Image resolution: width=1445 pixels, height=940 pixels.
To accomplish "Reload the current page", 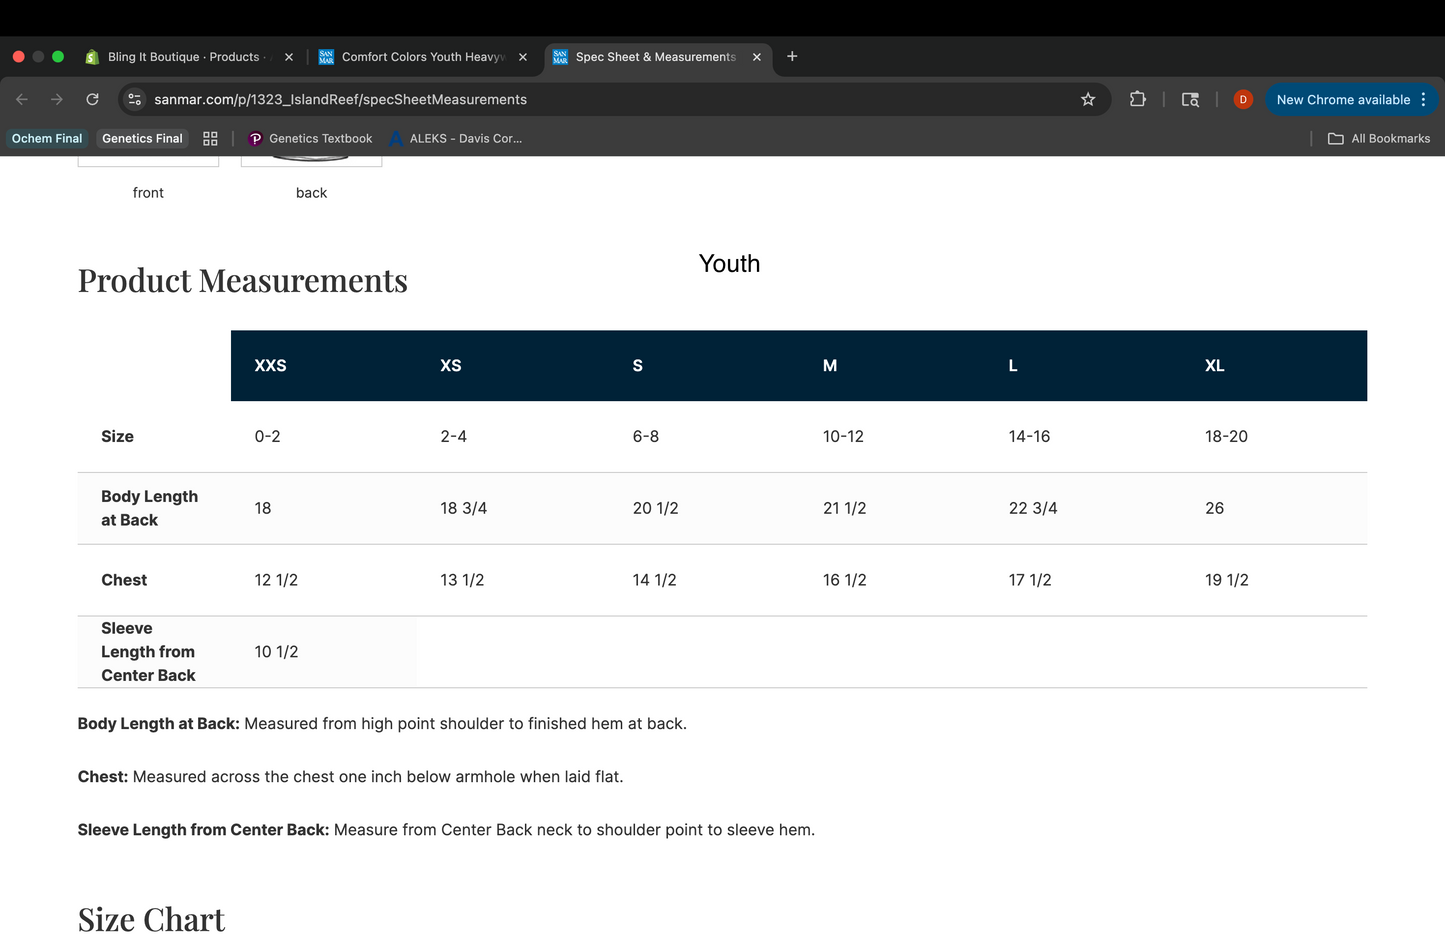I will coord(92,99).
